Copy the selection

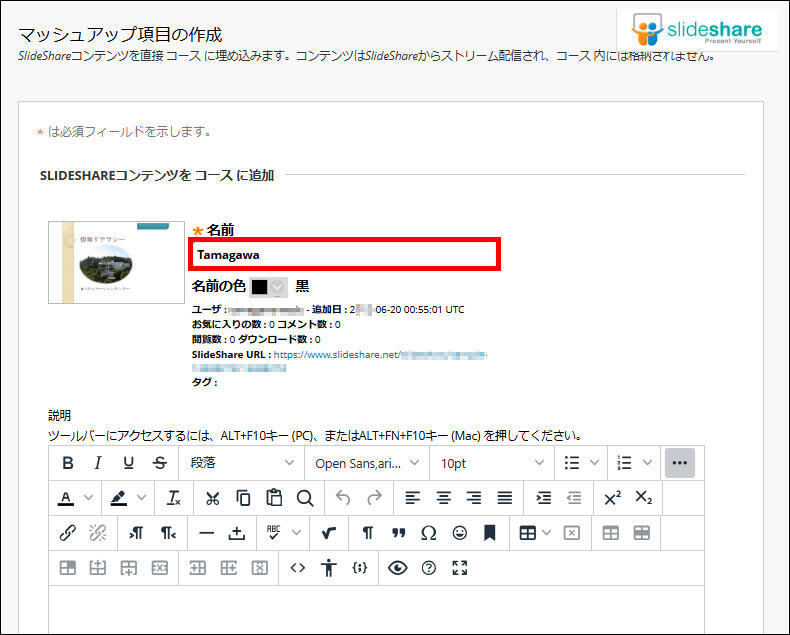click(x=243, y=498)
